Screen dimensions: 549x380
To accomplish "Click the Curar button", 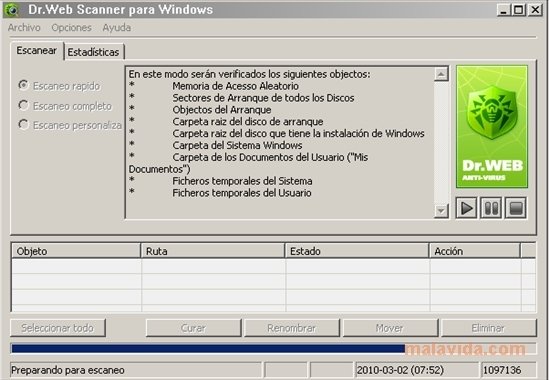I will pos(193,328).
